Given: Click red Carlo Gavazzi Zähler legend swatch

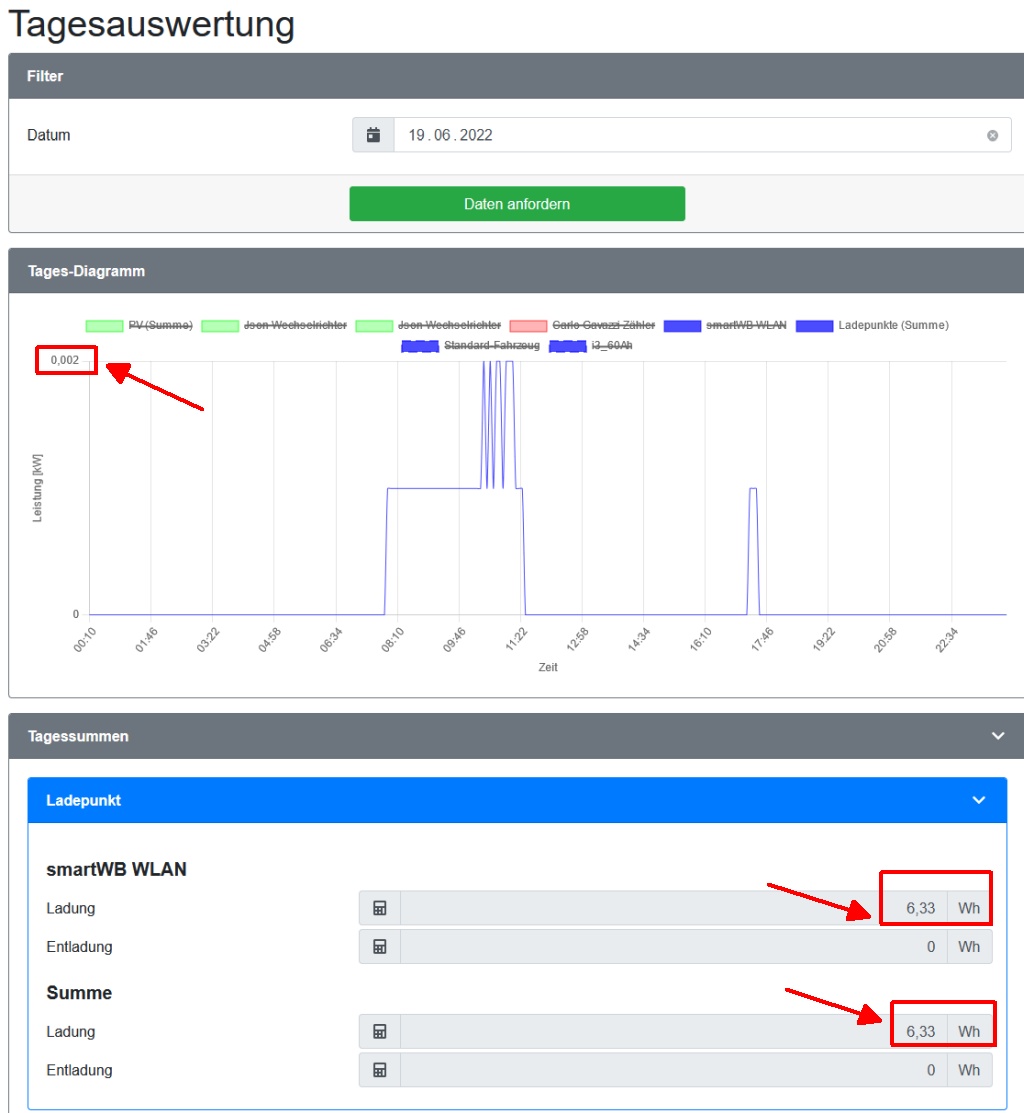Looking at the screenshot, I should tap(527, 325).
